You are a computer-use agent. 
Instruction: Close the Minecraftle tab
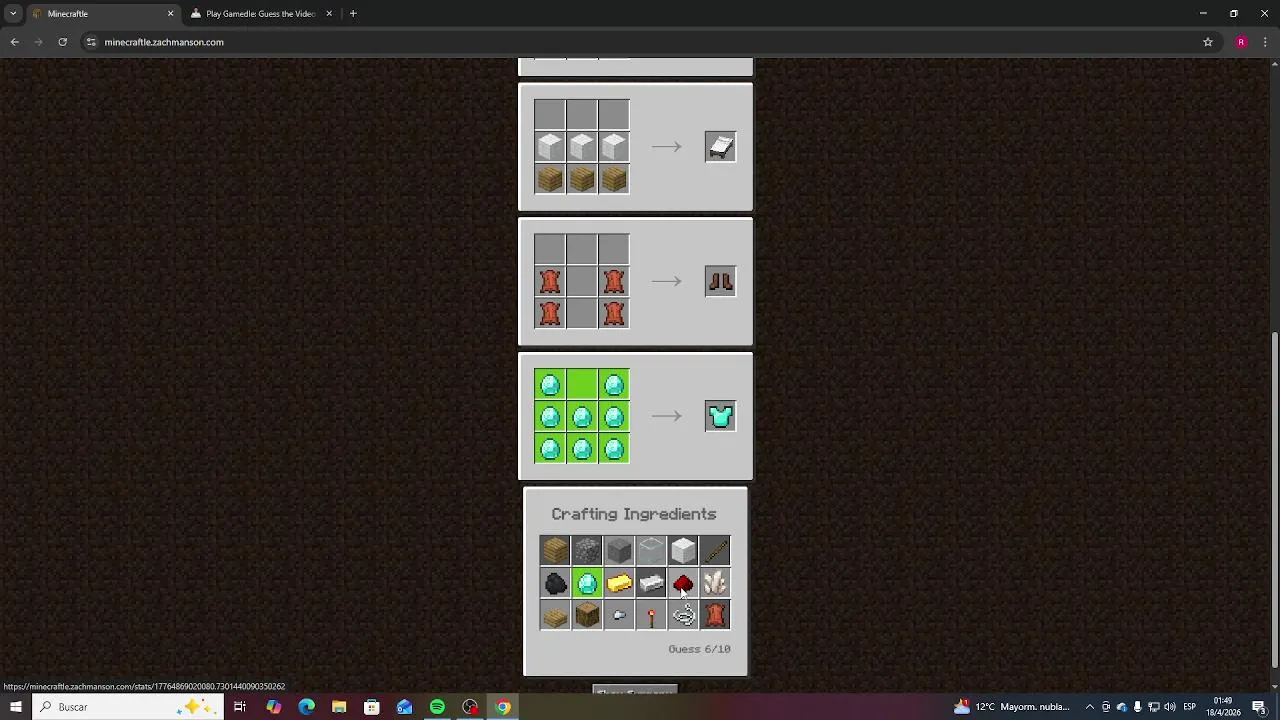coord(170,14)
